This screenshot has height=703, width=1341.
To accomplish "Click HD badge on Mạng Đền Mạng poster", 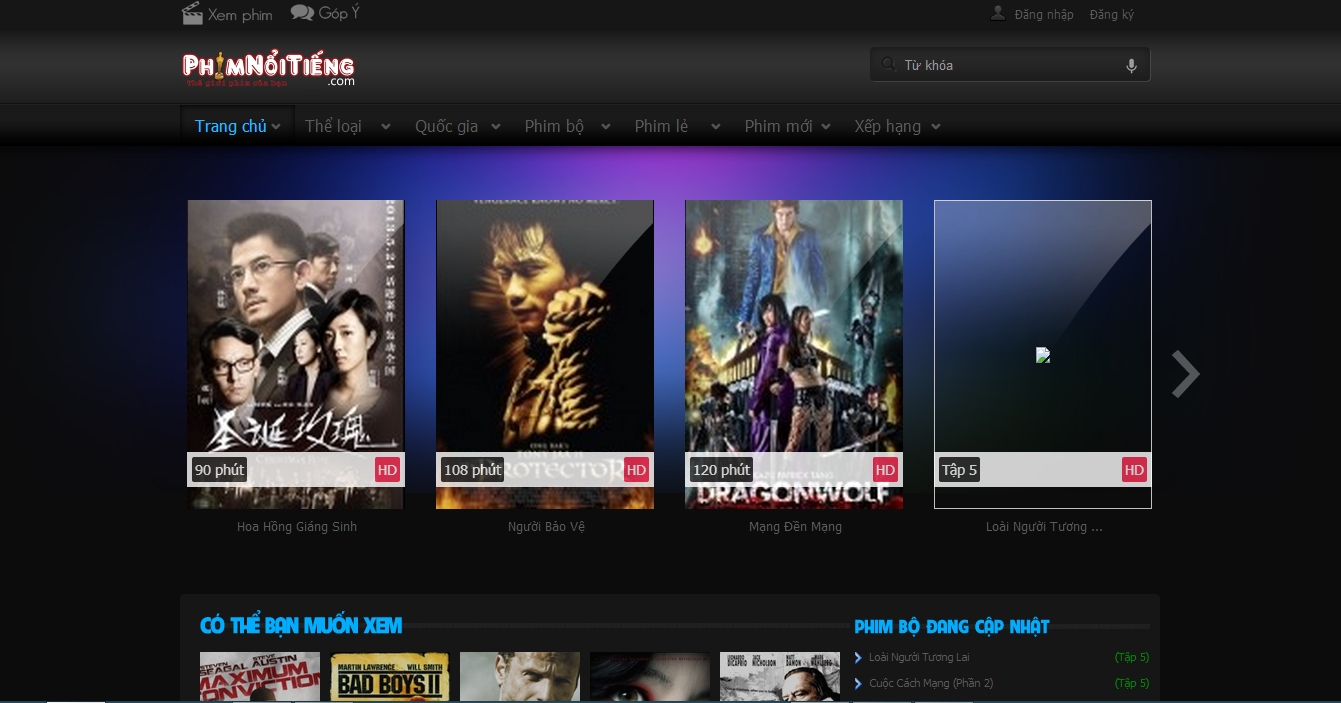I will (885, 470).
